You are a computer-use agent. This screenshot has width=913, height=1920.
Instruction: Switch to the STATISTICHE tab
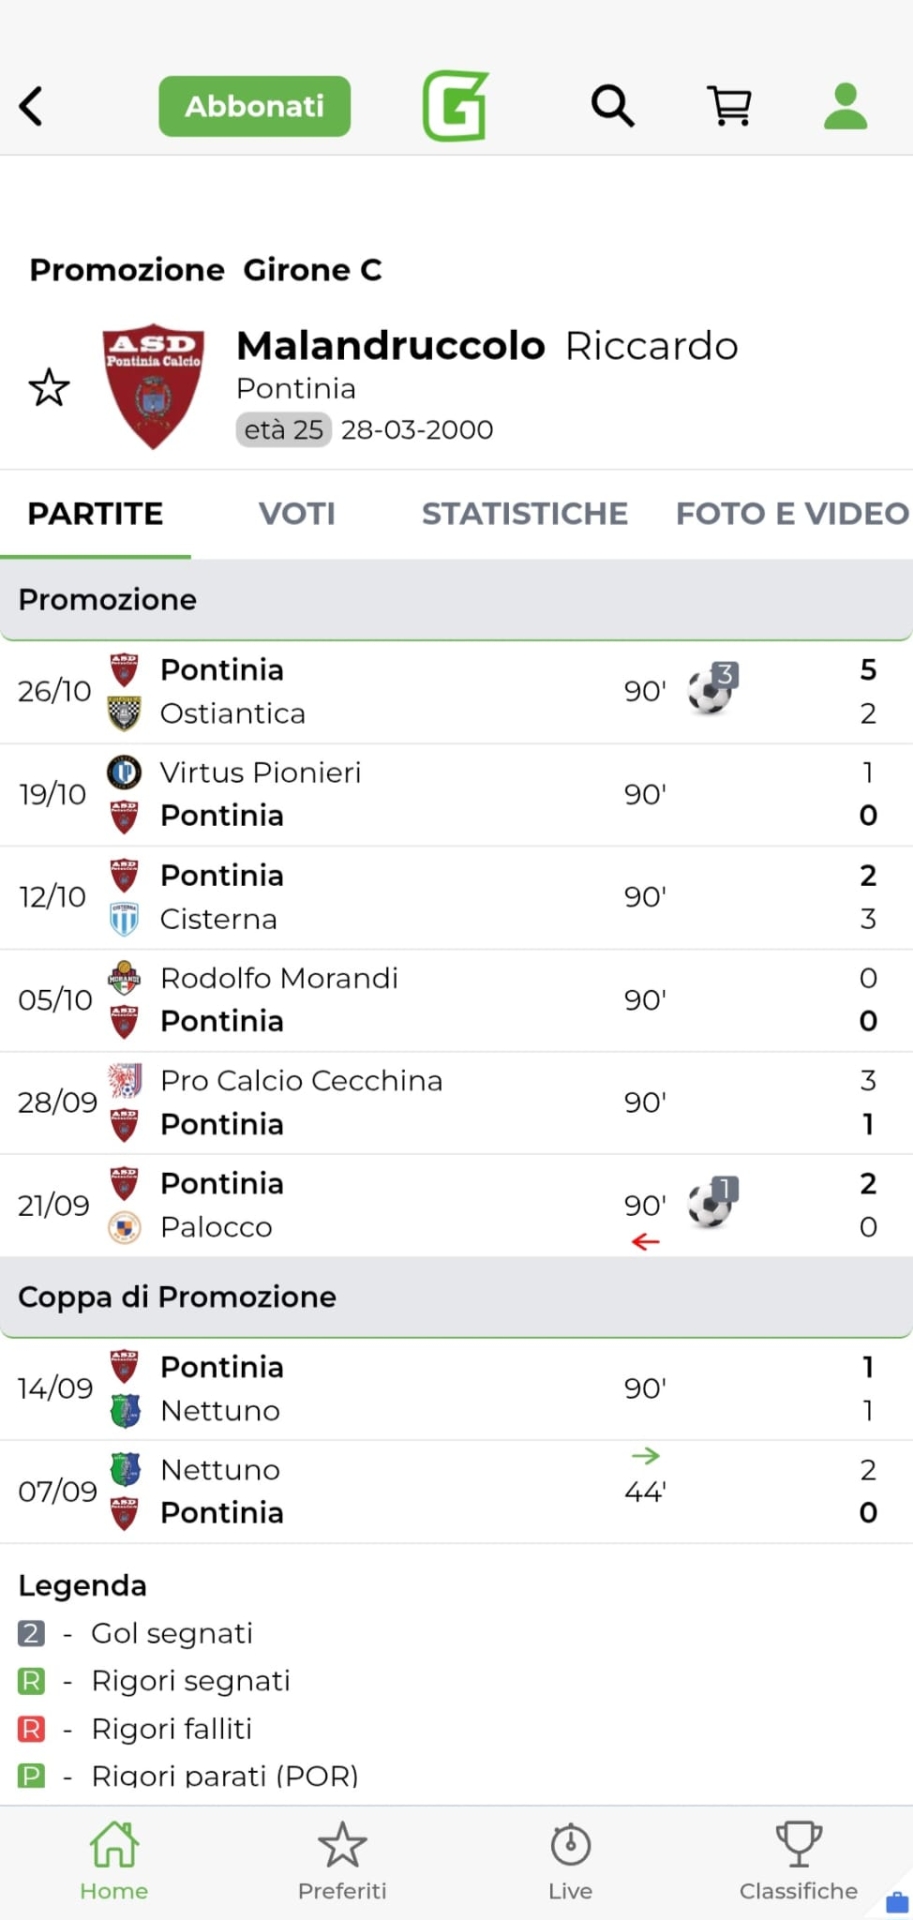524,514
